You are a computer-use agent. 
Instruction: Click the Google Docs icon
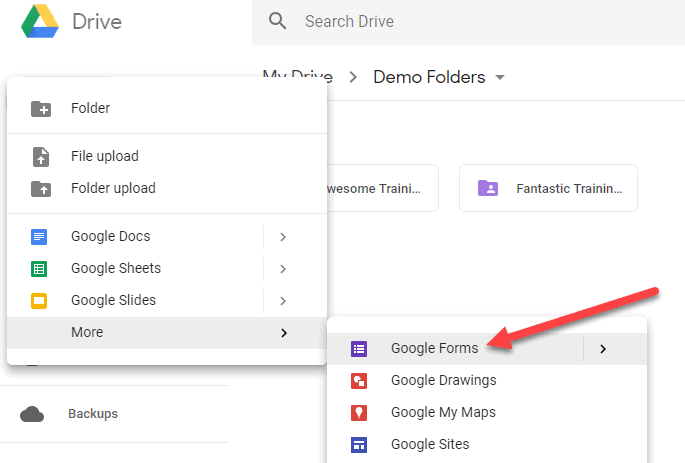pyautogui.click(x=39, y=237)
